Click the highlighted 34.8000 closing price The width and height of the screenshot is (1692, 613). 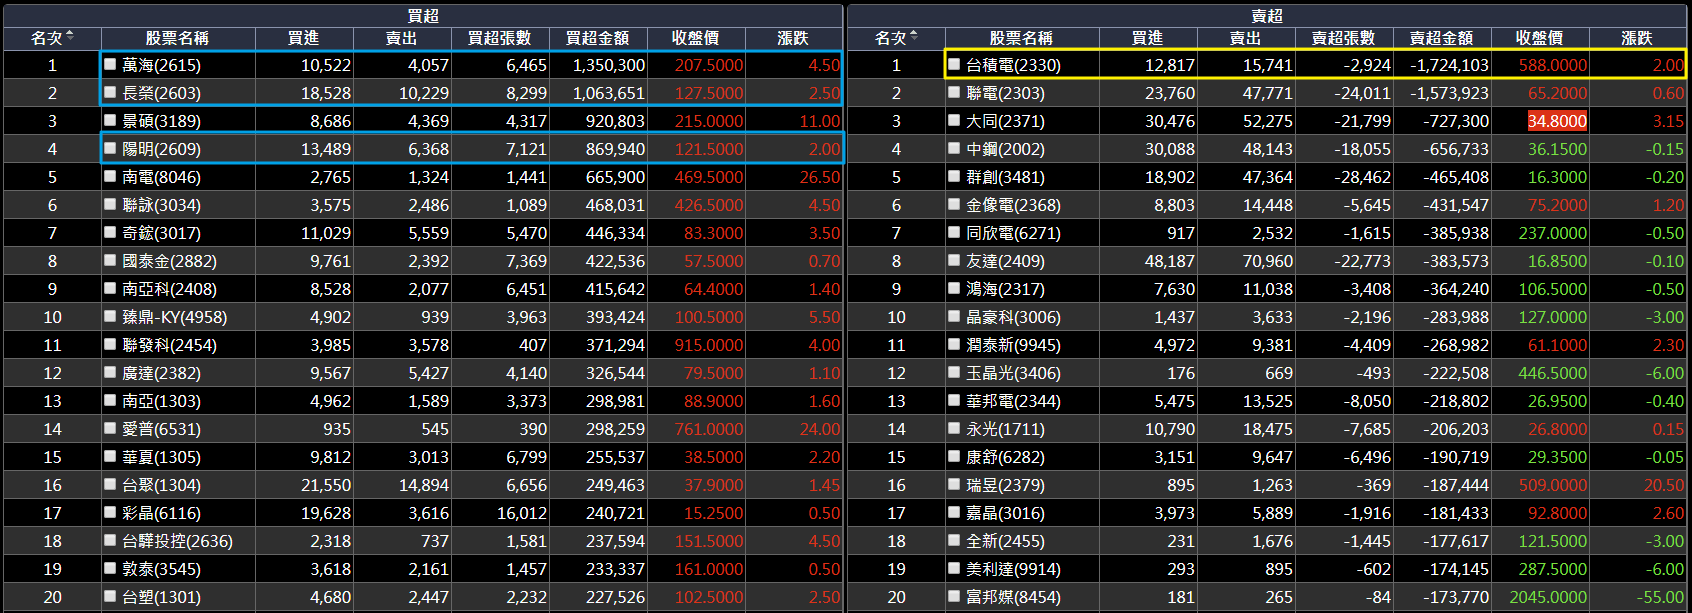tap(1557, 121)
